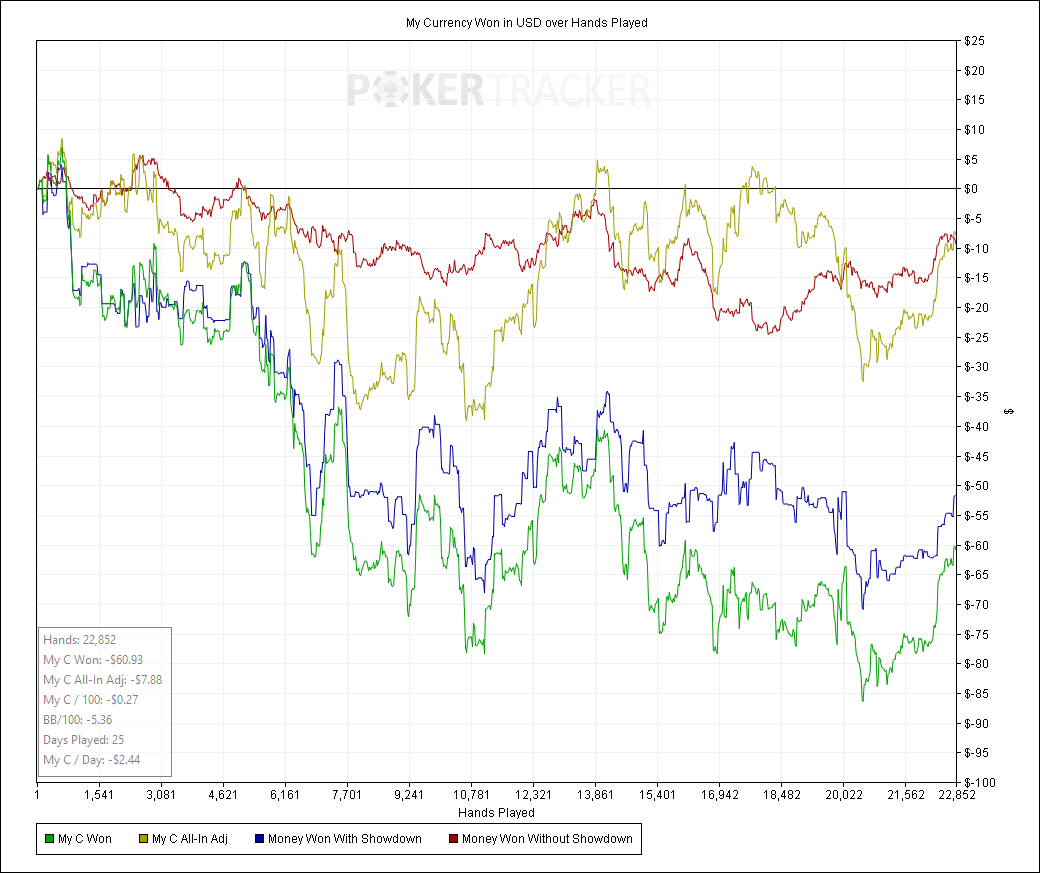
Task: Click the BB/100: -5.36 stat
Action: click(x=78, y=720)
